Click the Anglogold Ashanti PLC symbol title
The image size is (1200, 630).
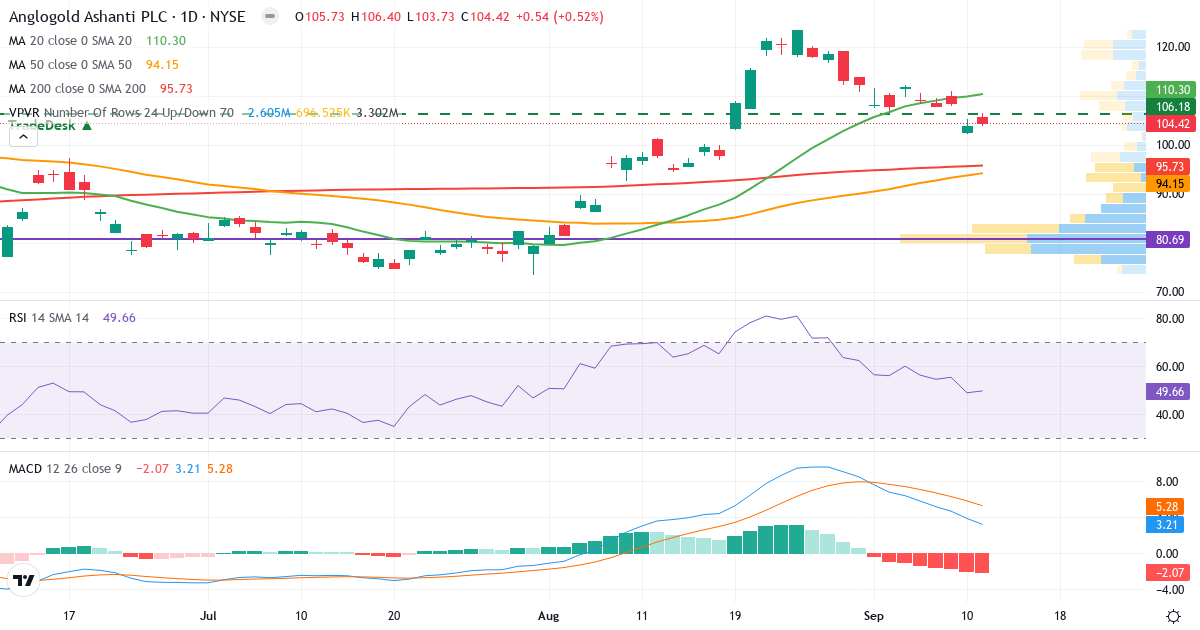[x=129, y=17]
